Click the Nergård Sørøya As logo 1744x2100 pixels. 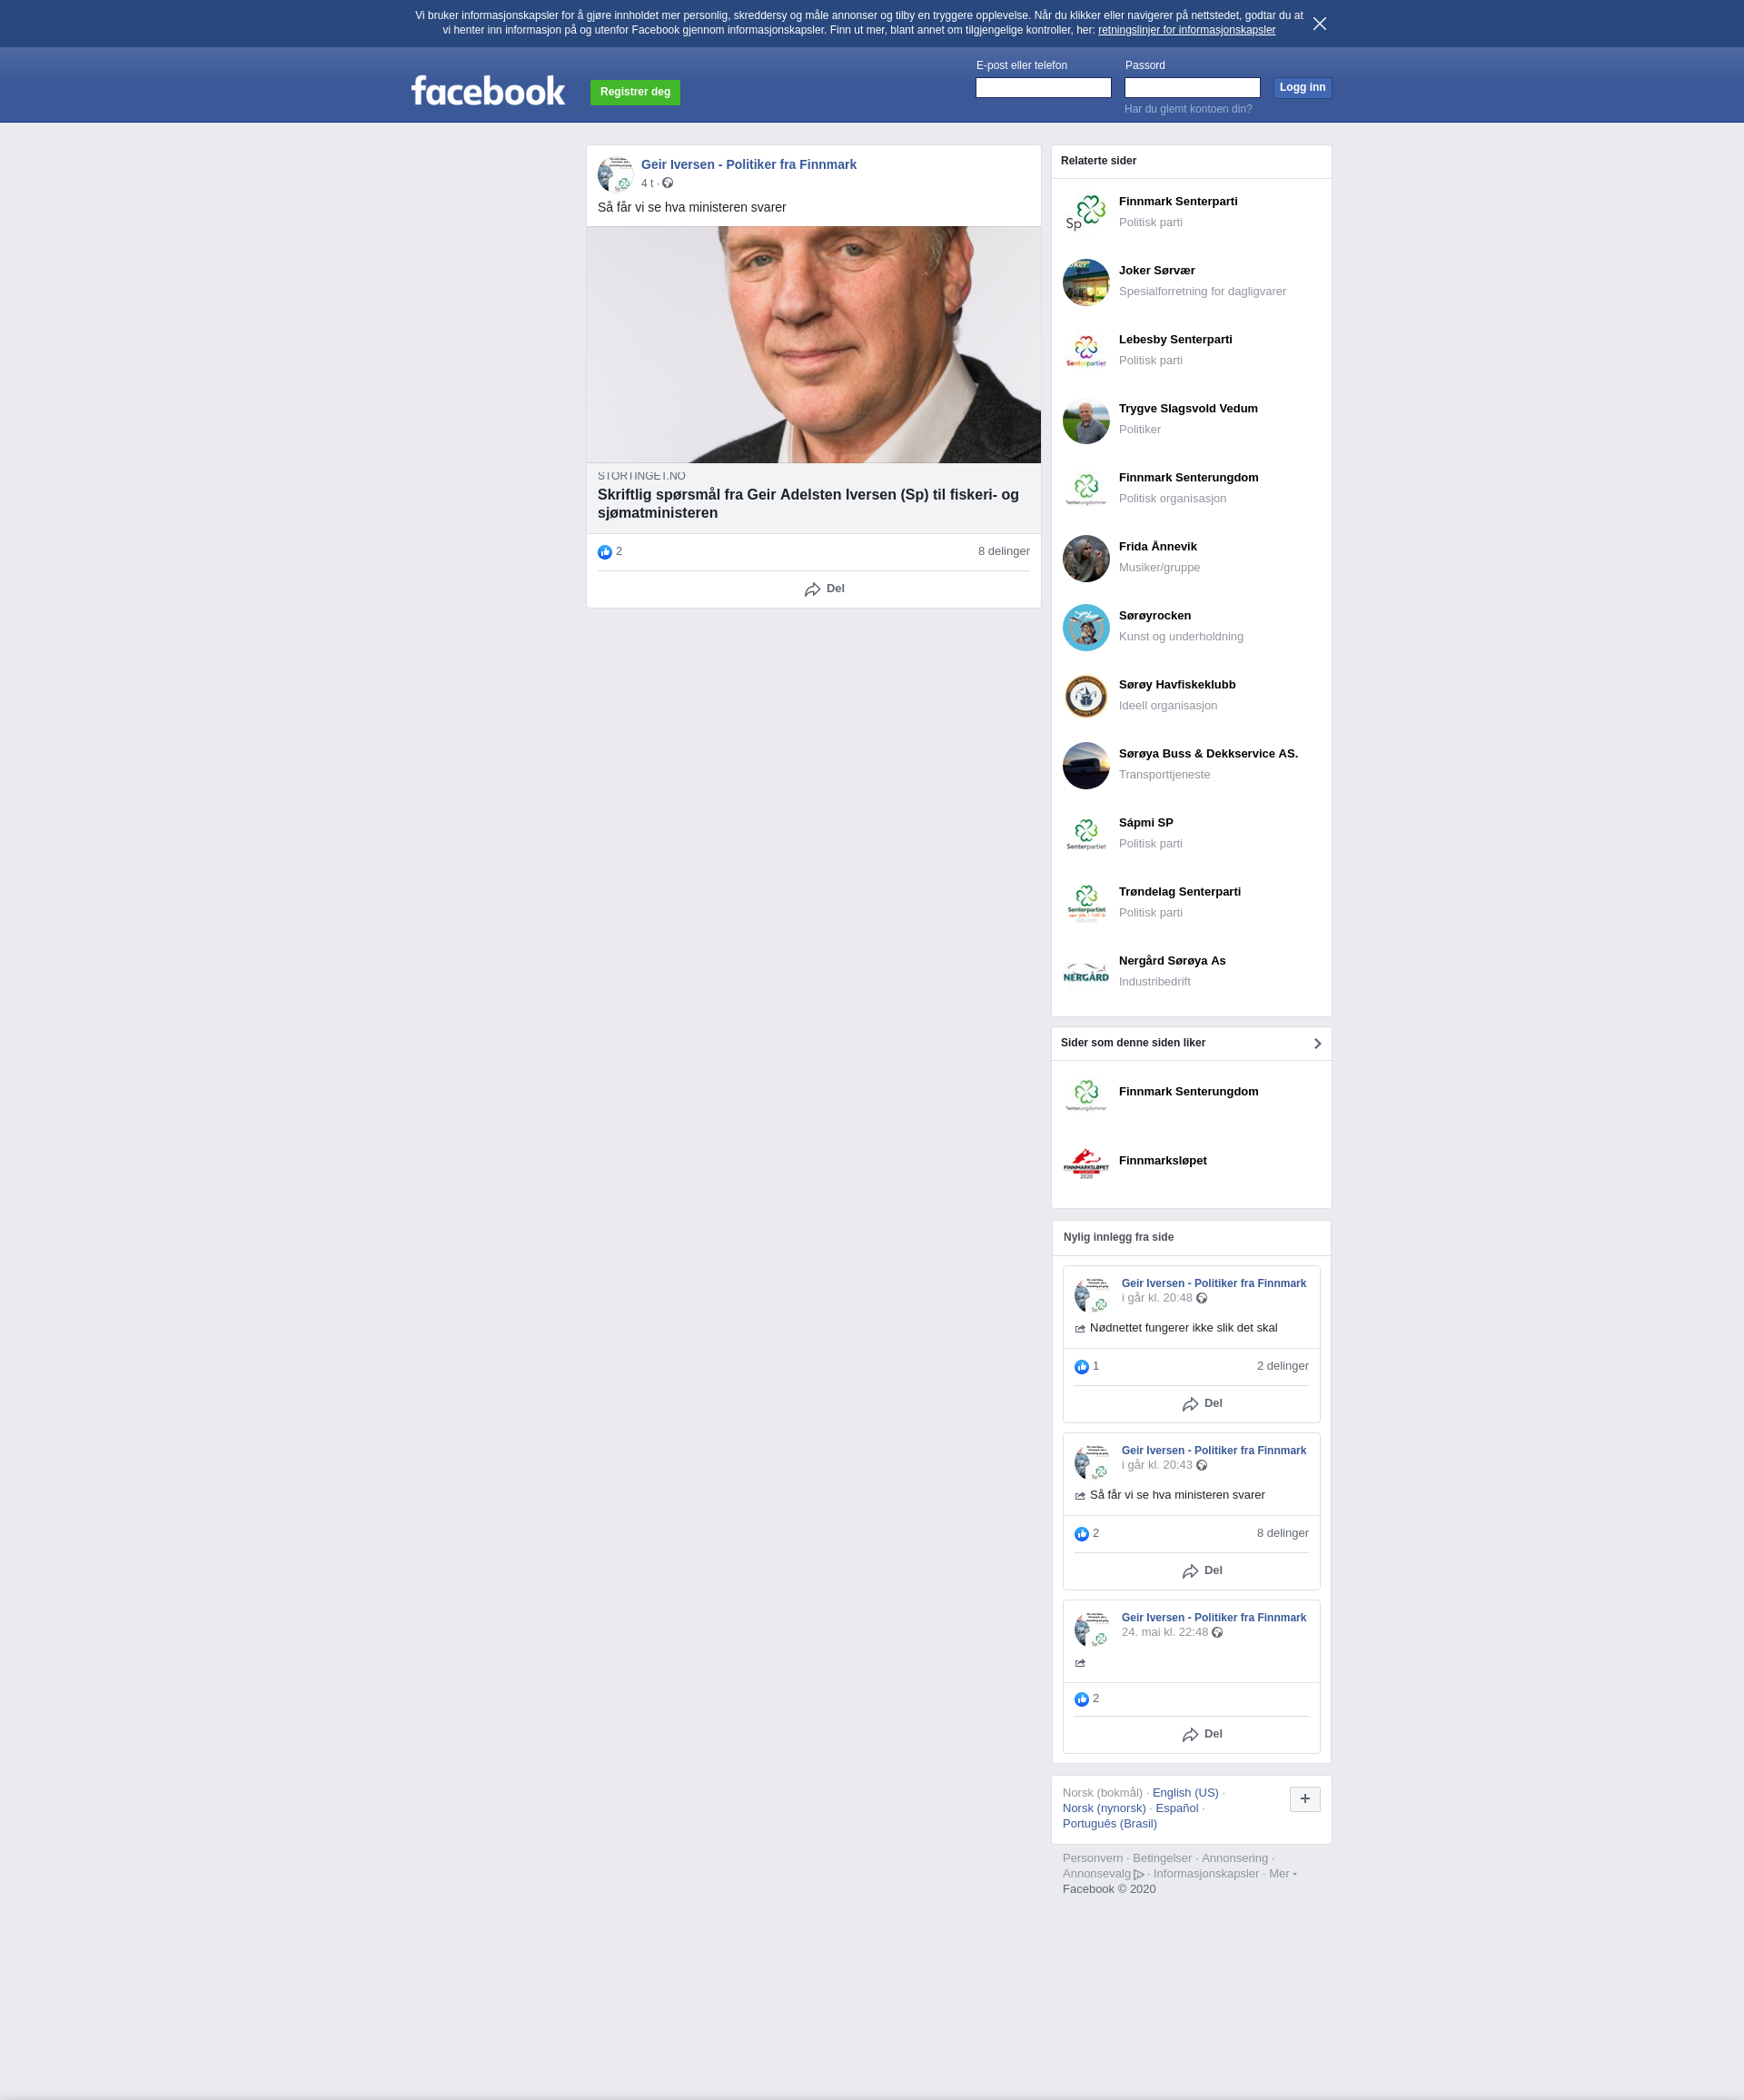tap(1086, 972)
